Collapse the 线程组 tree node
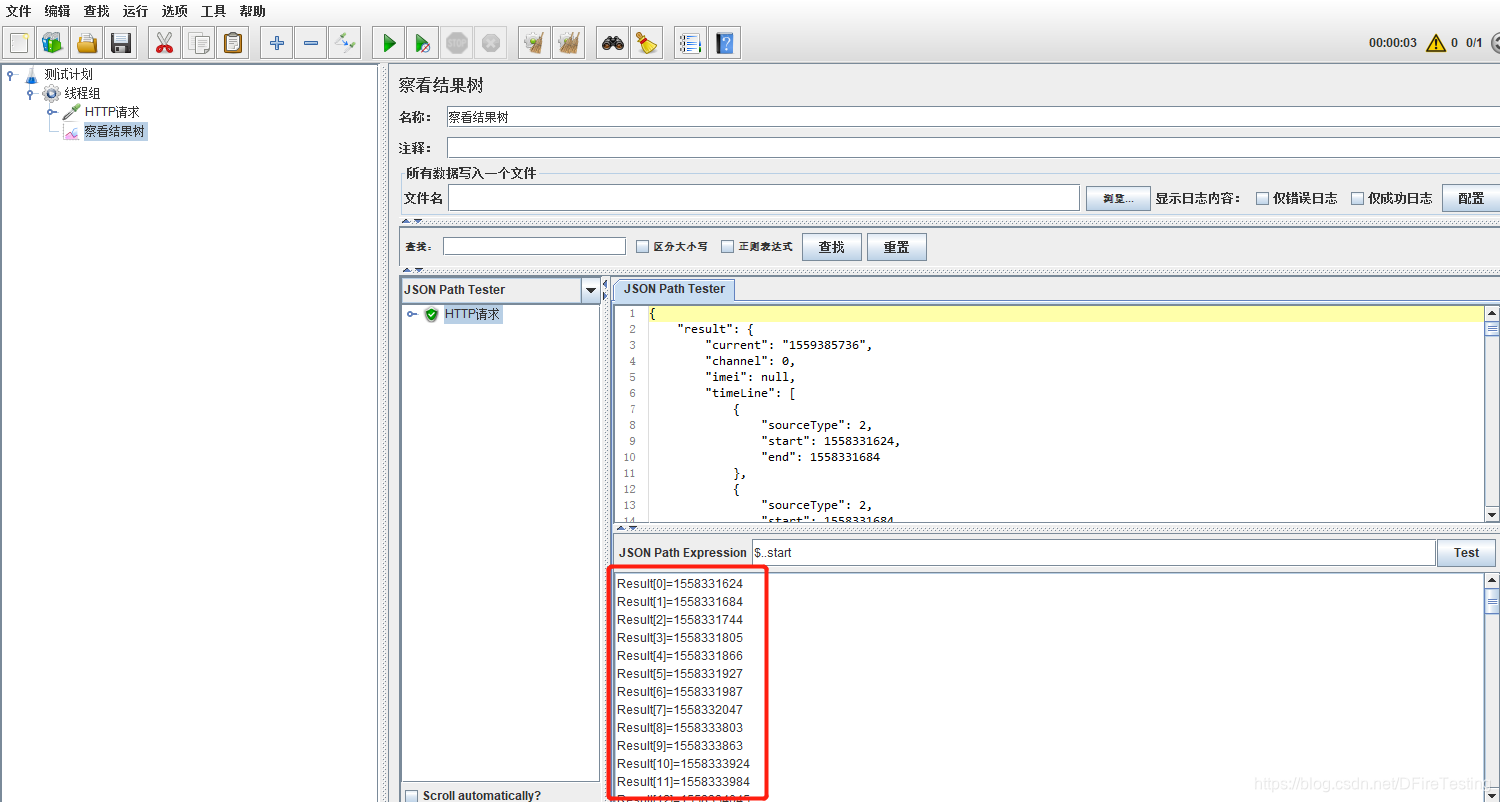 pos(31,94)
